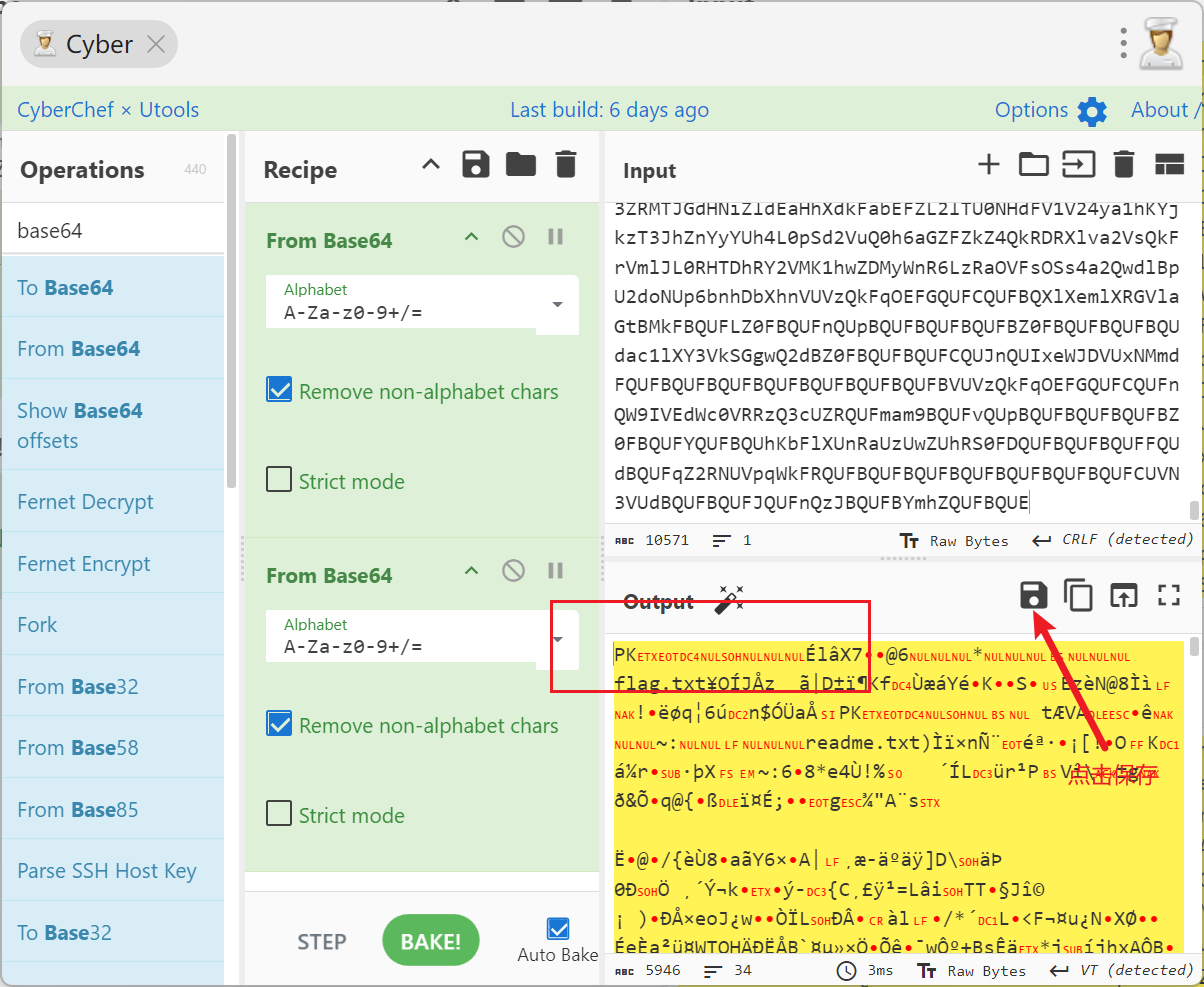Select Show Base64 offsets operation
The height and width of the screenshot is (987, 1204).
point(114,425)
